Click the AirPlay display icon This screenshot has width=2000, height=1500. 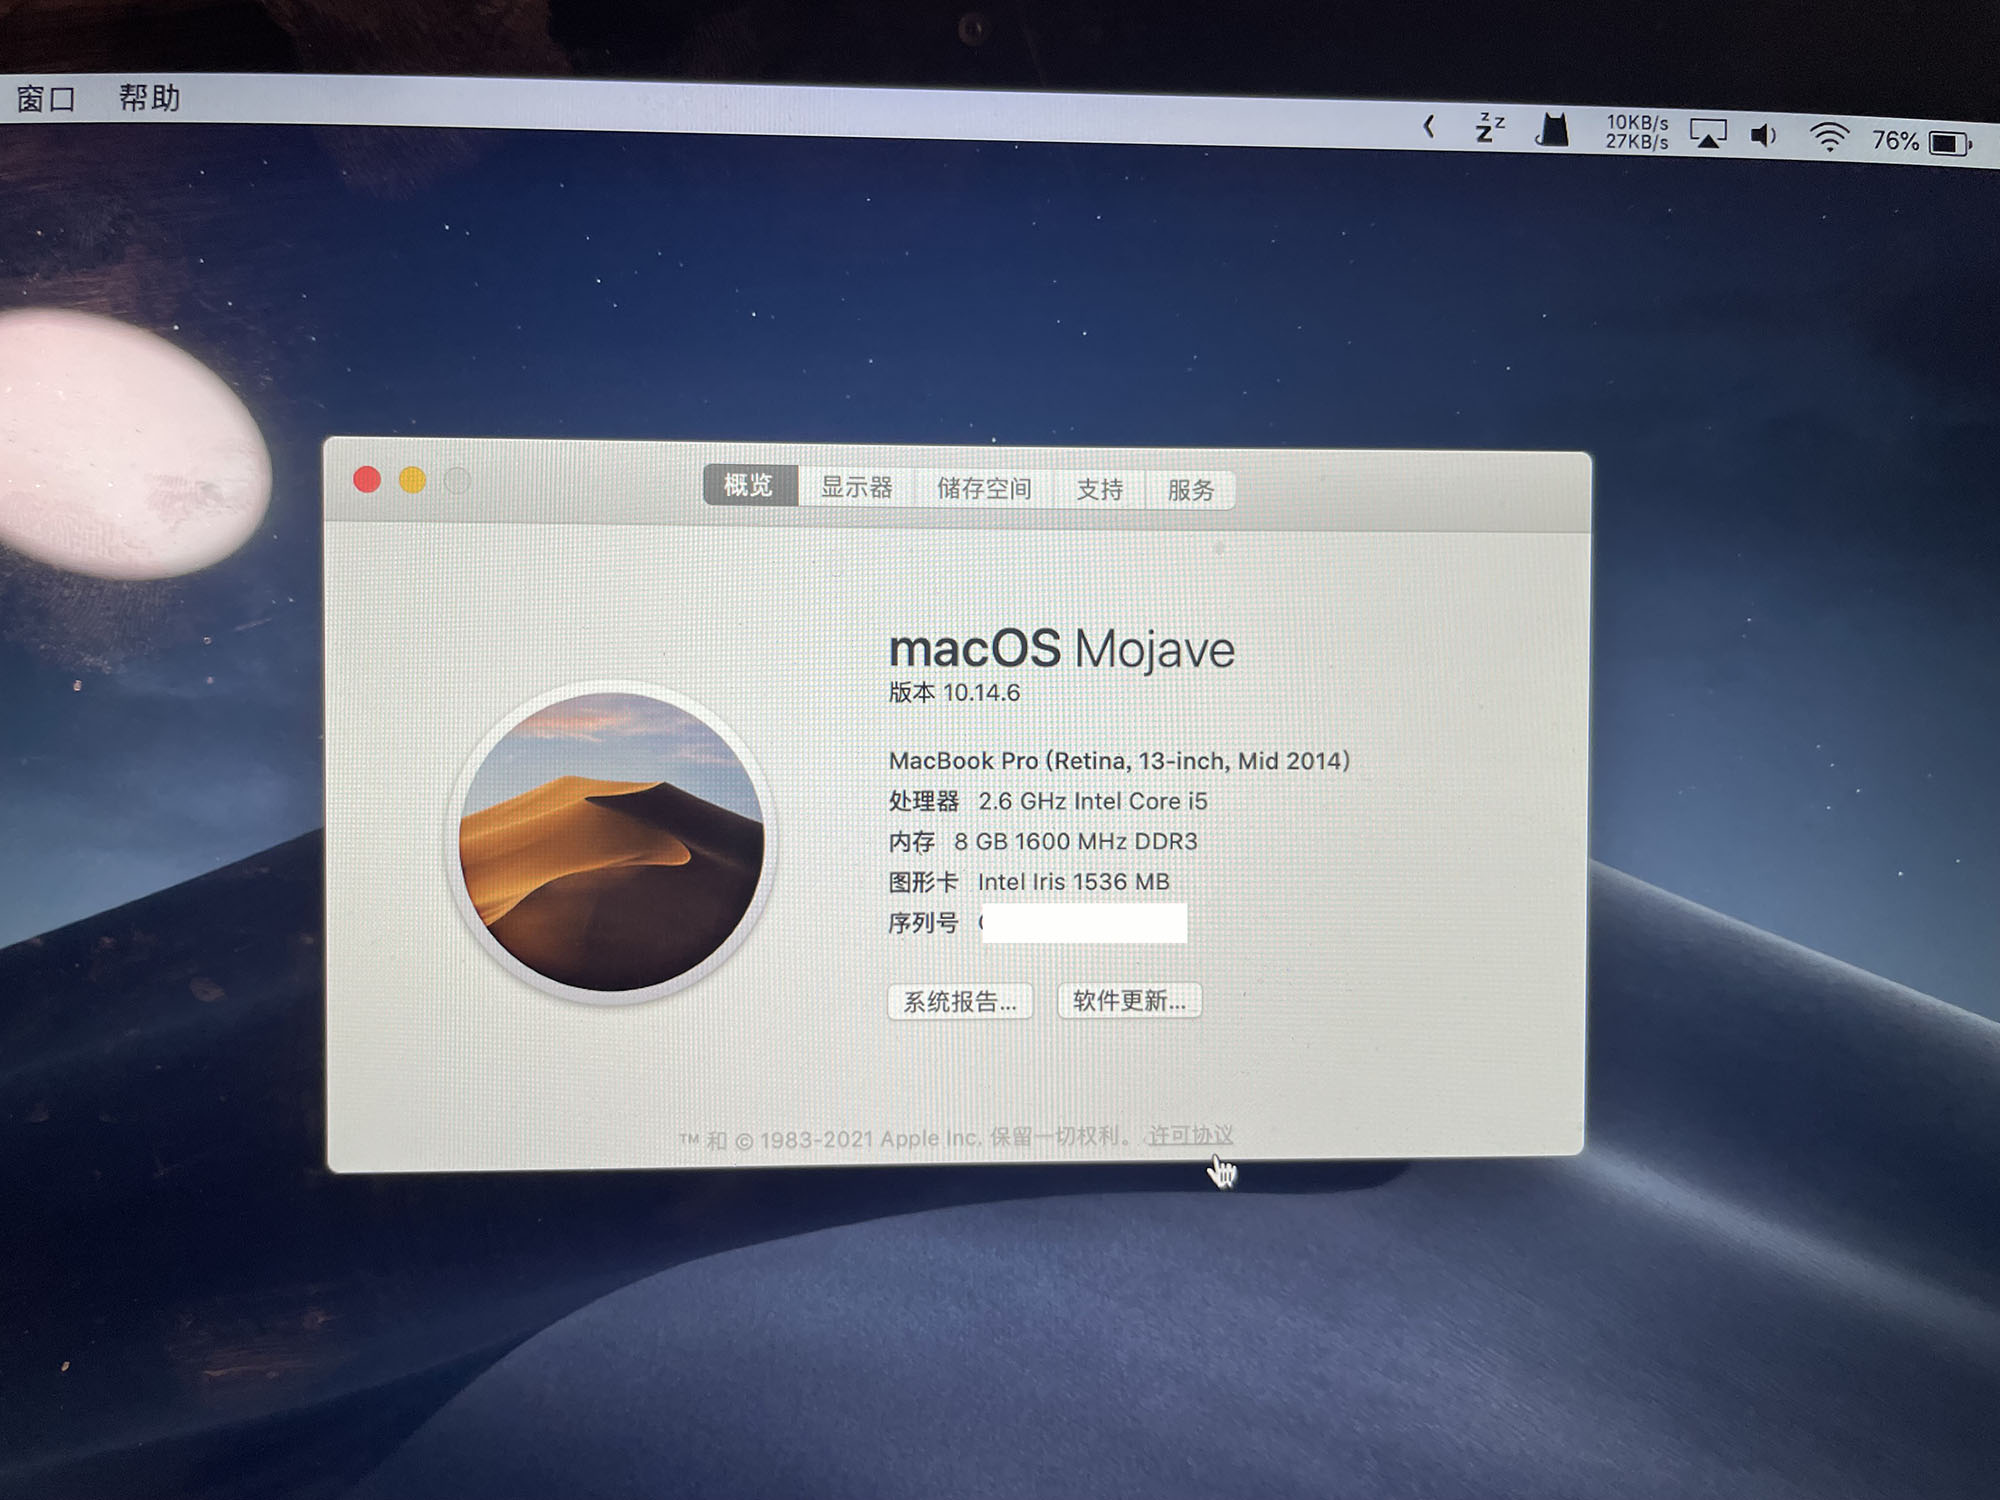1707,134
